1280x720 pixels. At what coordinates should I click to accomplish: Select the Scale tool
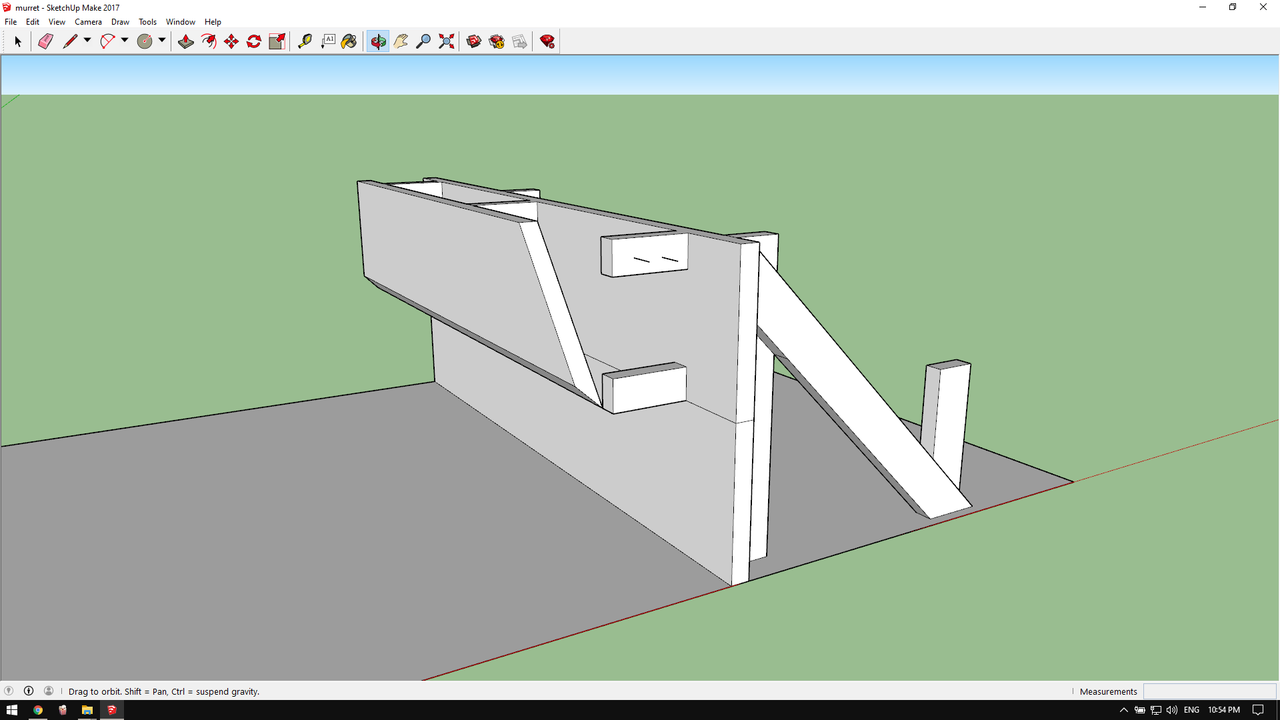click(x=277, y=41)
